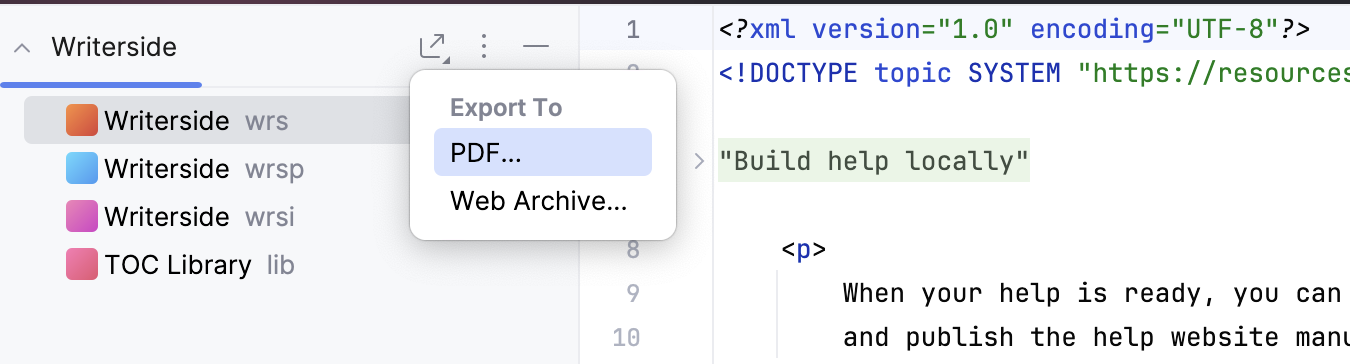Click the blue Writerside wrsp icon
The height and width of the screenshot is (364, 1350).
click(82, 169)
